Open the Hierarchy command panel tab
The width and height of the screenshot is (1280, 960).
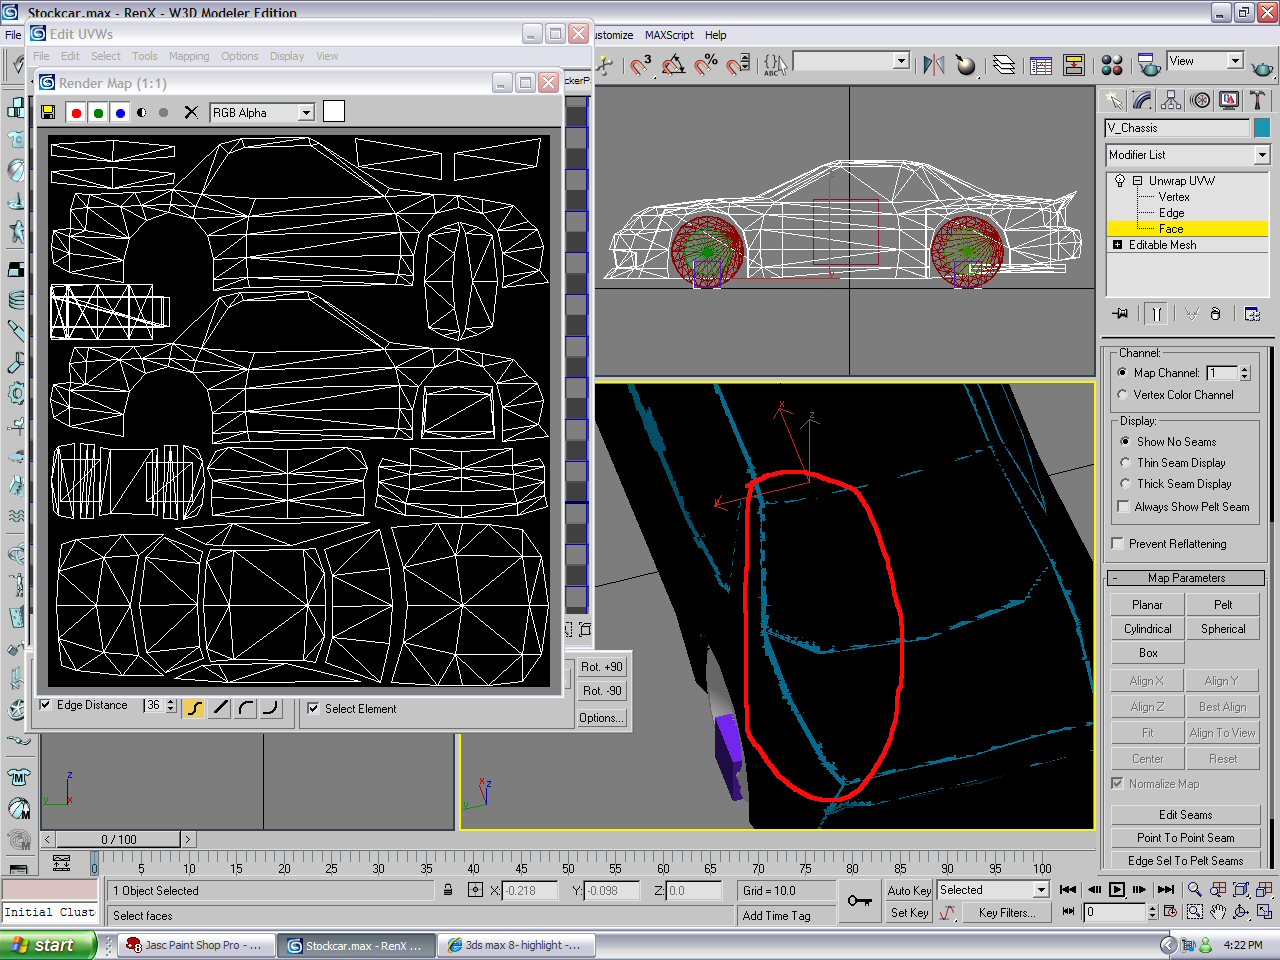tap(1171, 100)
